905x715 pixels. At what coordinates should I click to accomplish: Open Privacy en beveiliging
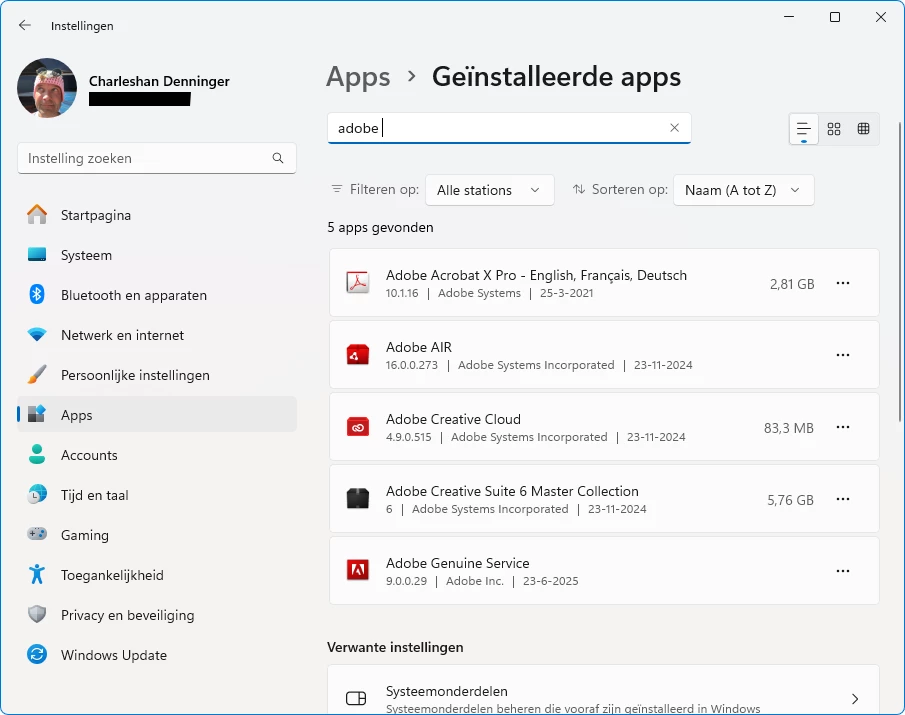(157, 615)
